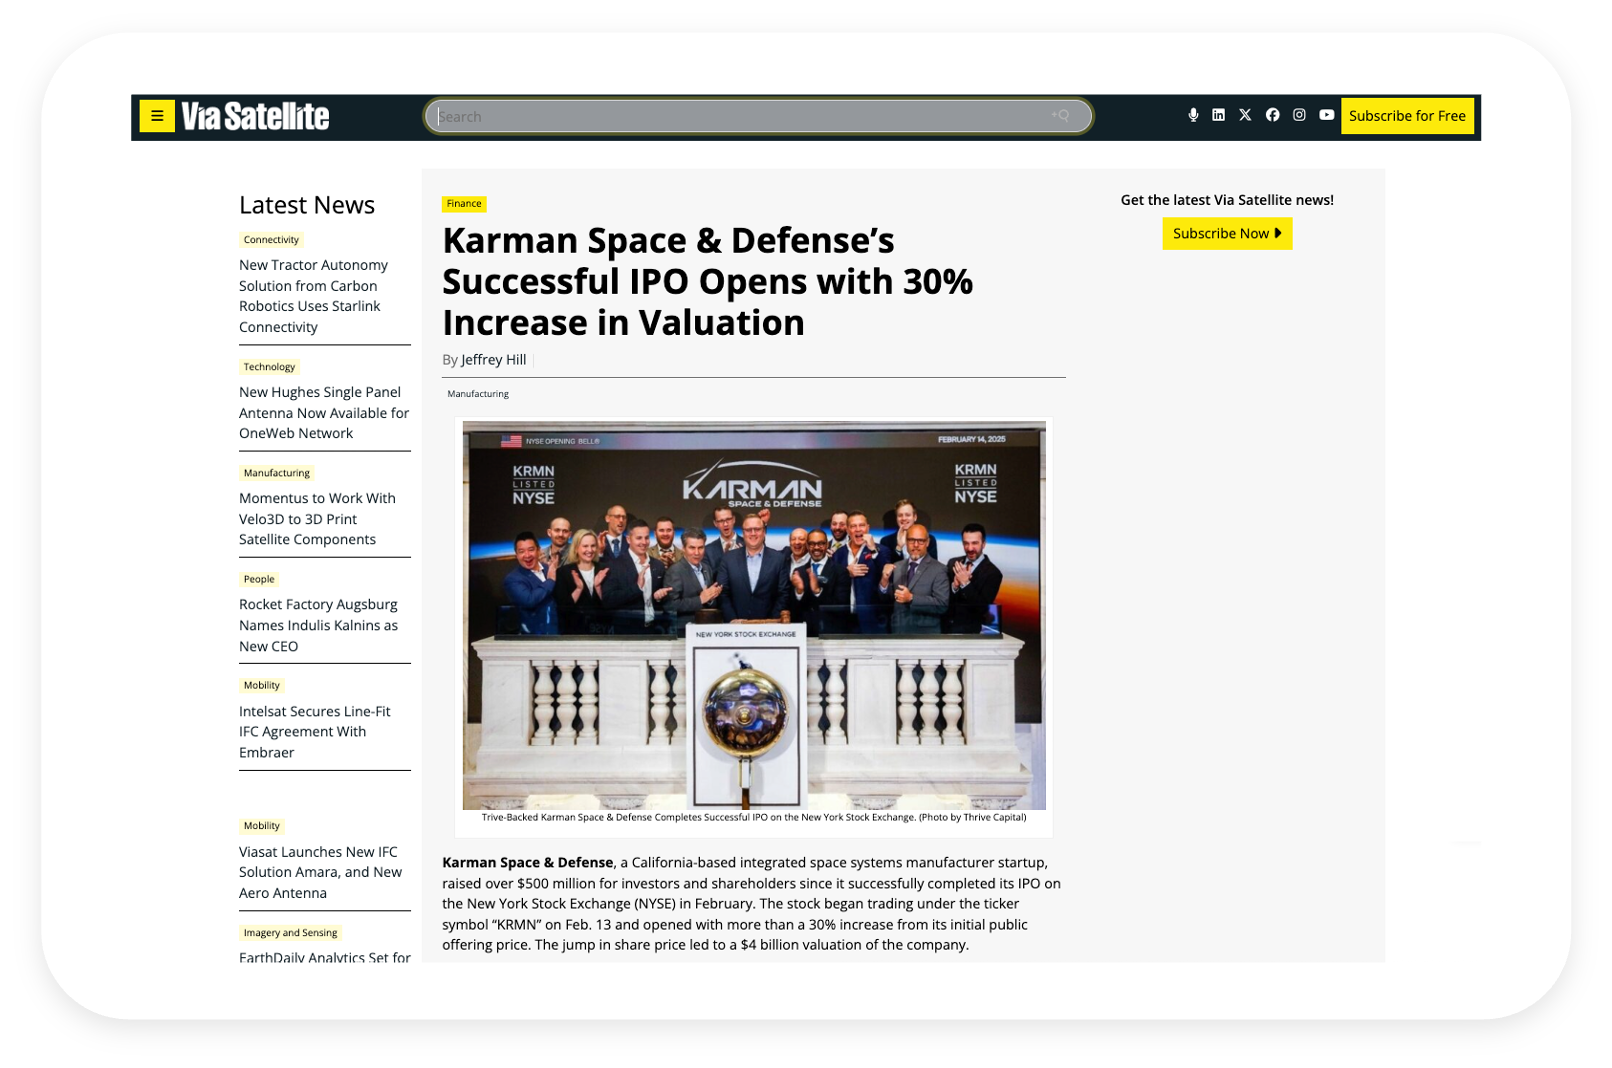The width and height of the screenshot is (1612, 1068).
Task: Open the Manufacturing tag in Latest News
Action: 277,473
